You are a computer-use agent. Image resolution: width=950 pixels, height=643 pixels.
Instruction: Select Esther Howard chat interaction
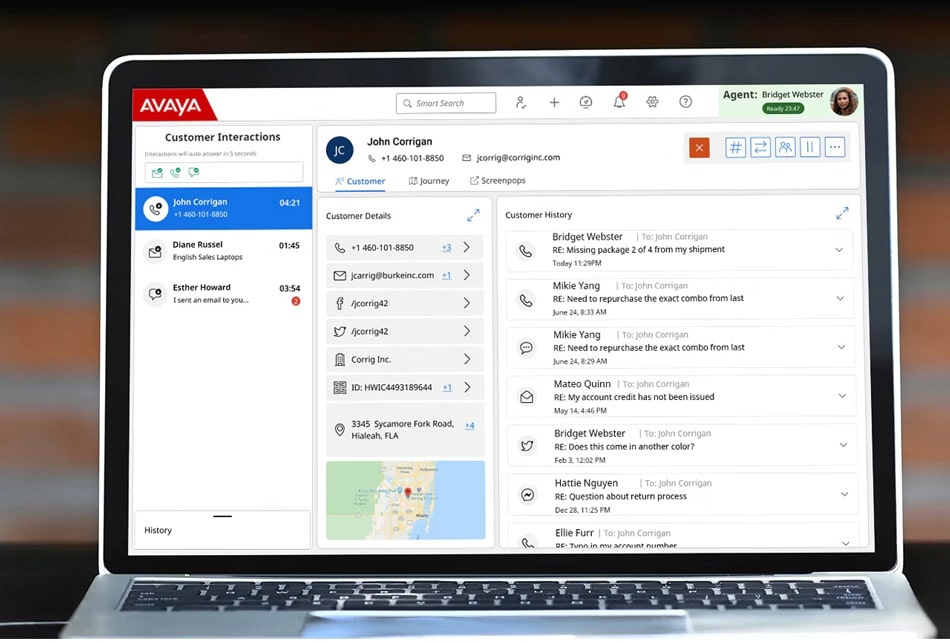223,293
